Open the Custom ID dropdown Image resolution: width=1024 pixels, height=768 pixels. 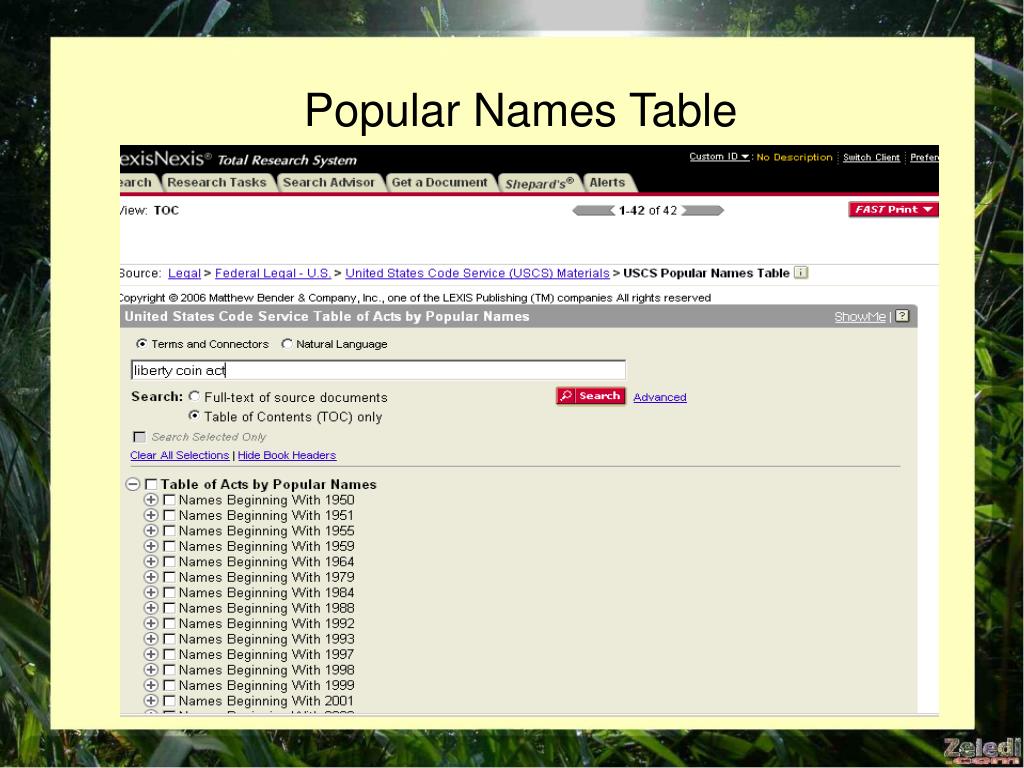[719, 157]
